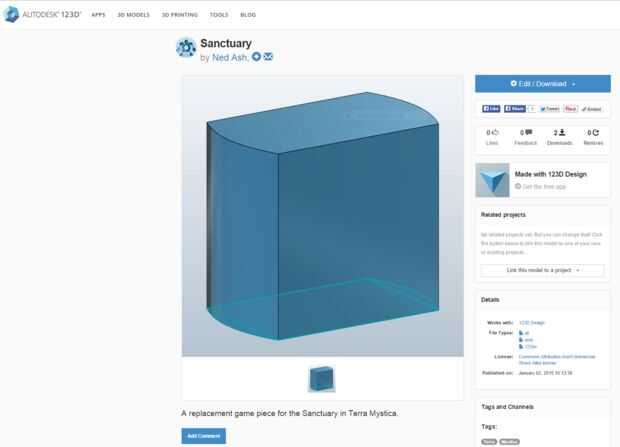Click the Facebook Like button

(491, 109)
